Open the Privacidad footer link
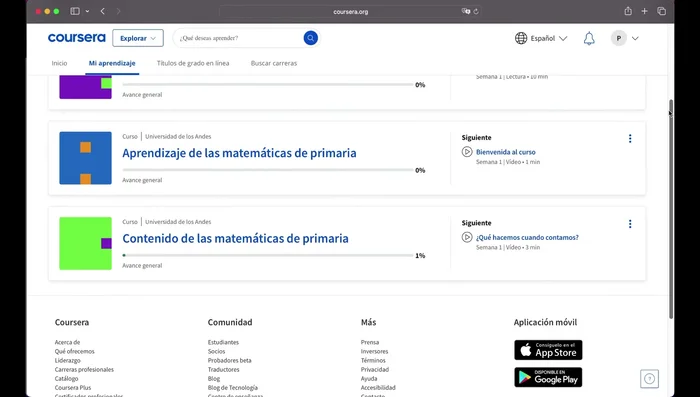This screenshot has width=700, height=397. [375, 369]
